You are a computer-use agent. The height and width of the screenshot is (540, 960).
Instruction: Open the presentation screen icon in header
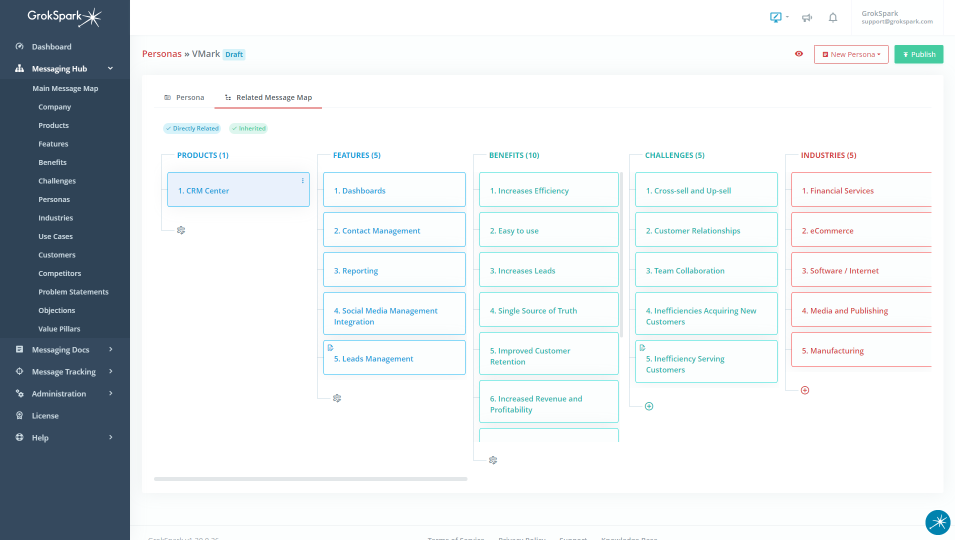pos(775,17)
